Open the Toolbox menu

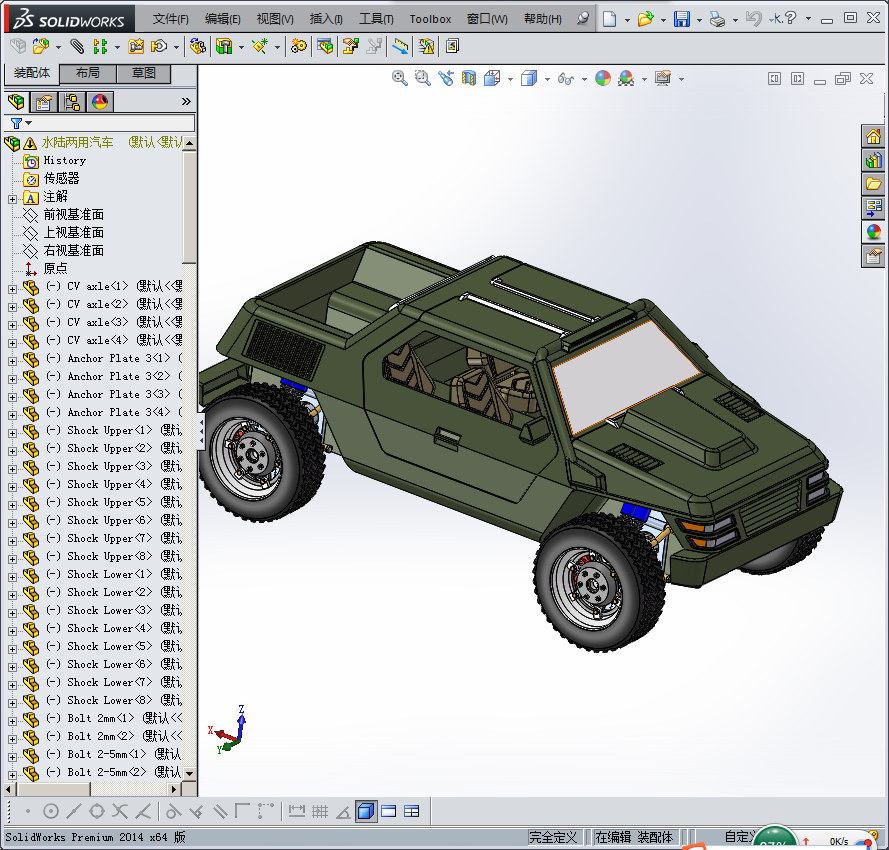[430, 19]
